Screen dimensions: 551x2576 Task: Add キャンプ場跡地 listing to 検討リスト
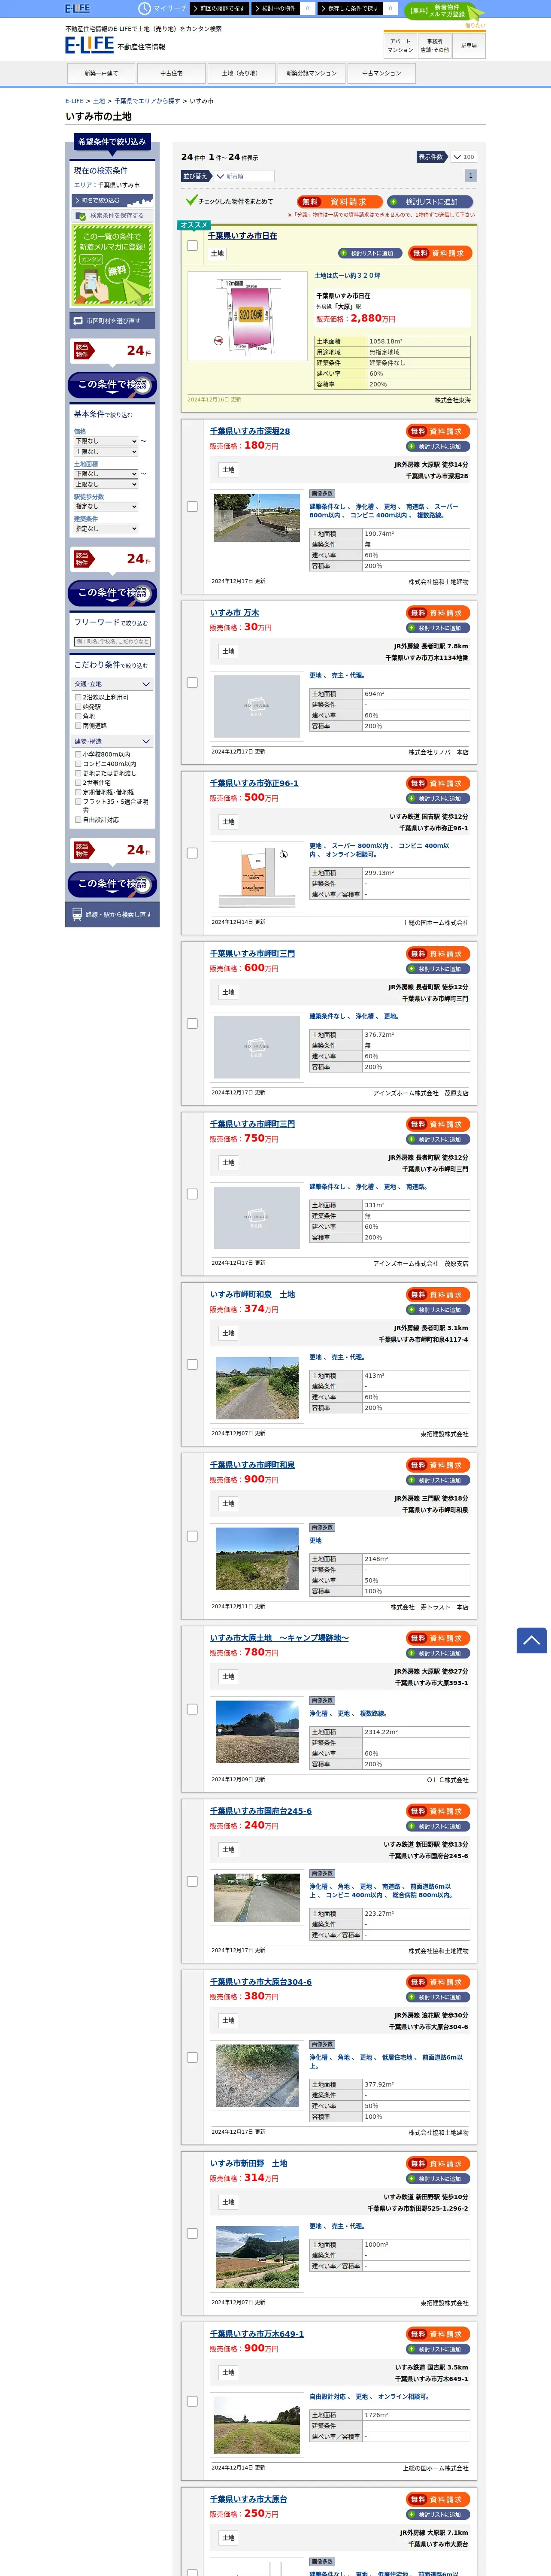(439, 1653)
